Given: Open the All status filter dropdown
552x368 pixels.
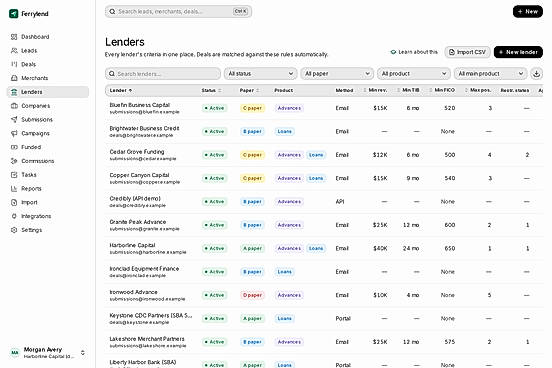Looking at the screenshot, I should [261, 74].
